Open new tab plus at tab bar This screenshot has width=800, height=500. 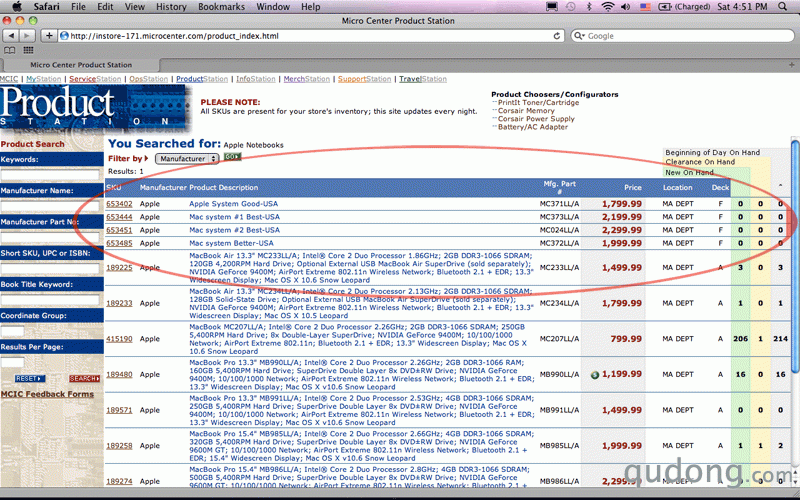tap(791, 65)
